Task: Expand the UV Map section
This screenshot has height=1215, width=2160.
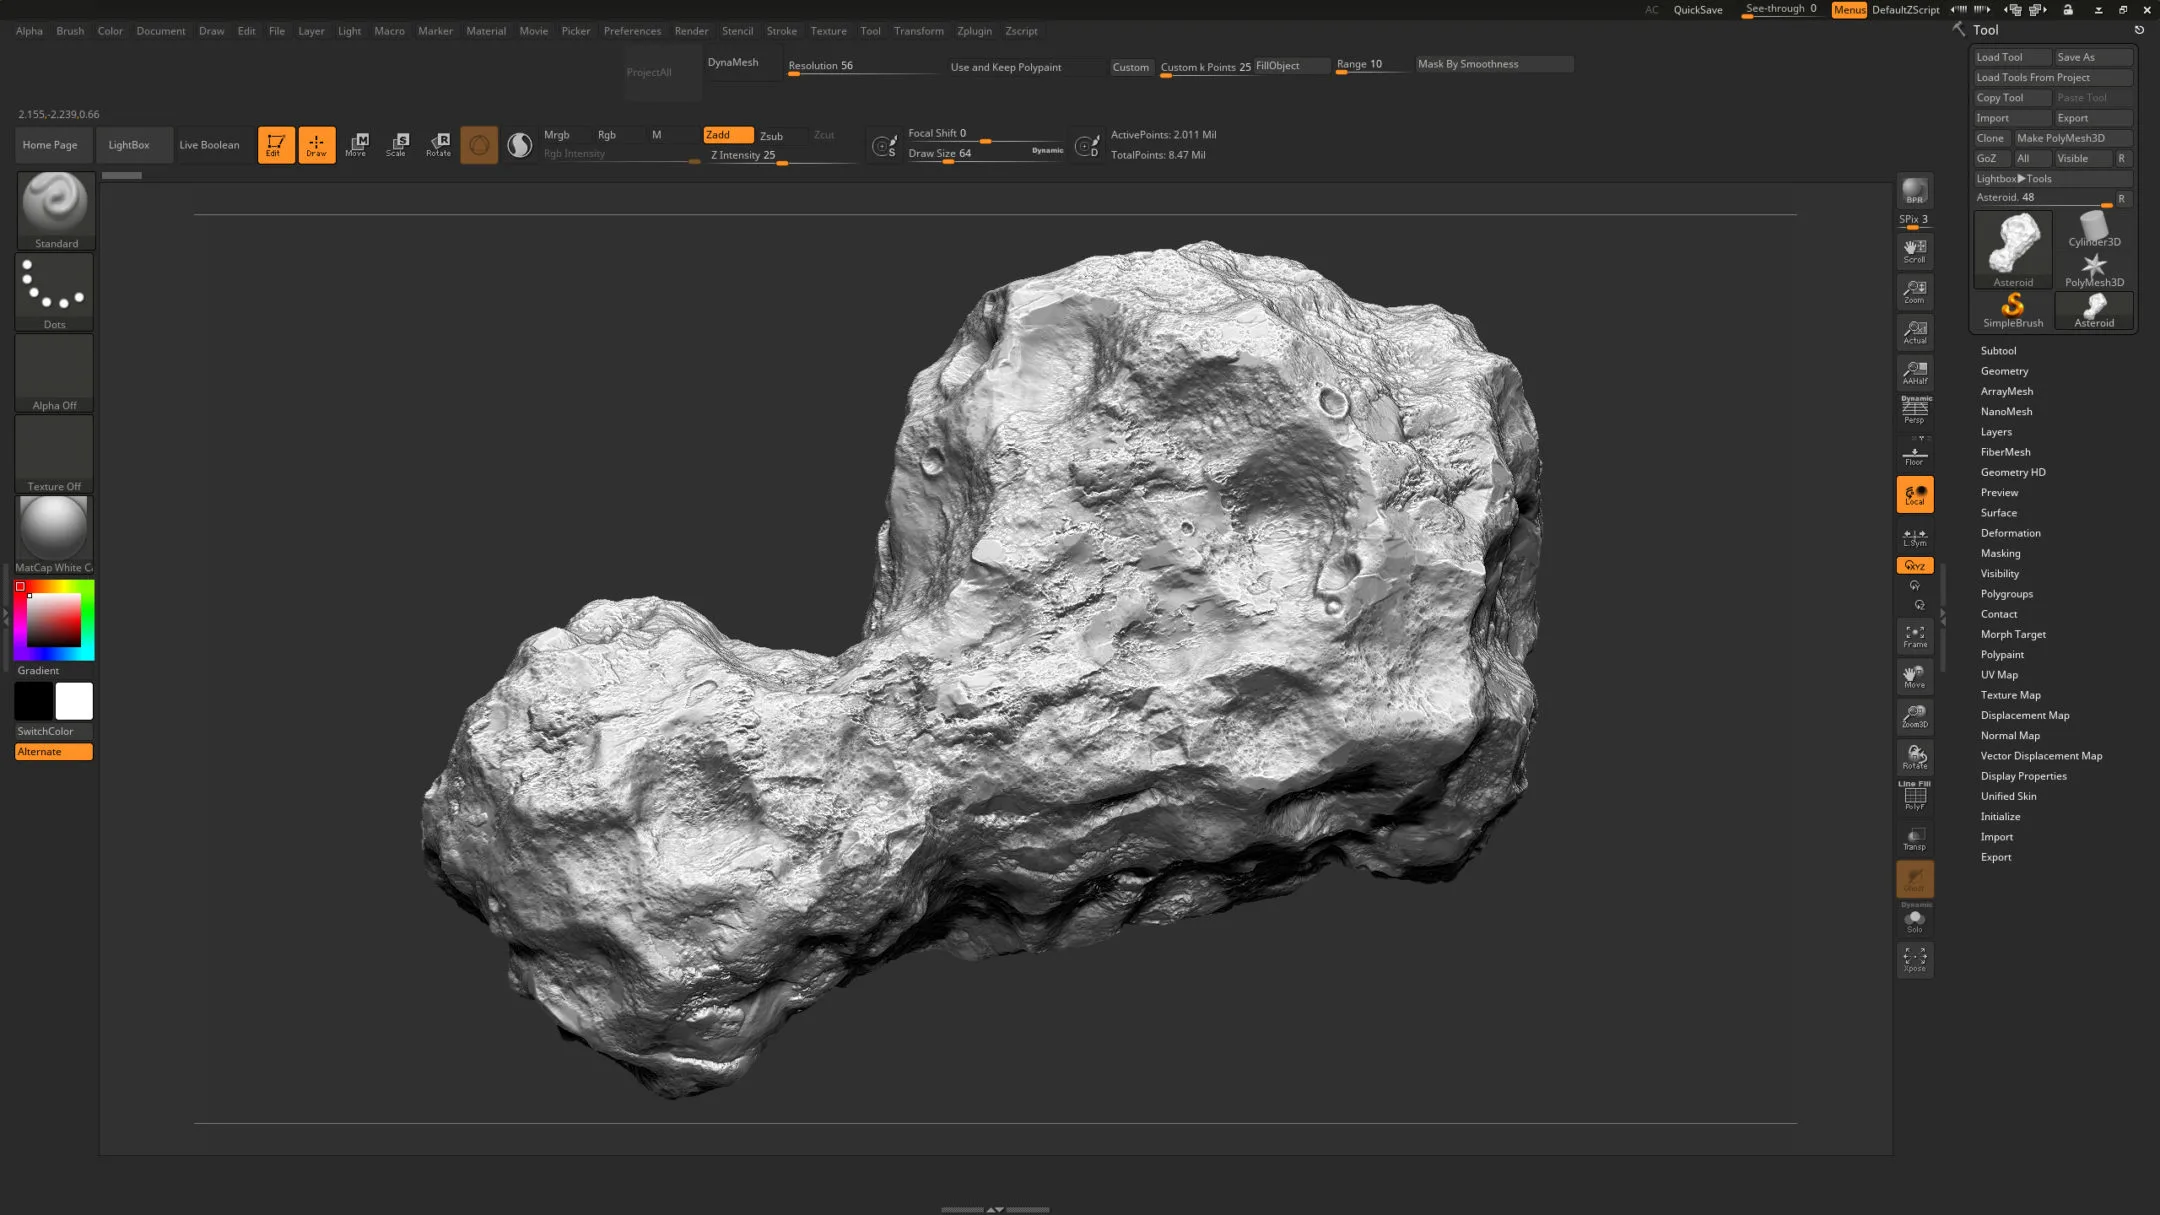Action: (x=1999, y=675)
